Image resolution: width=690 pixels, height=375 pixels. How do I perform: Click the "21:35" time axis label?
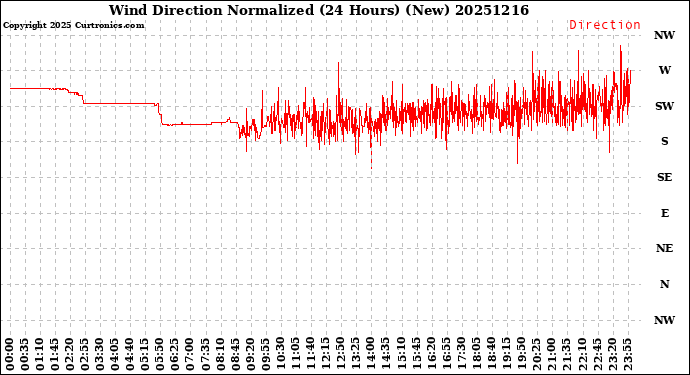566,355
